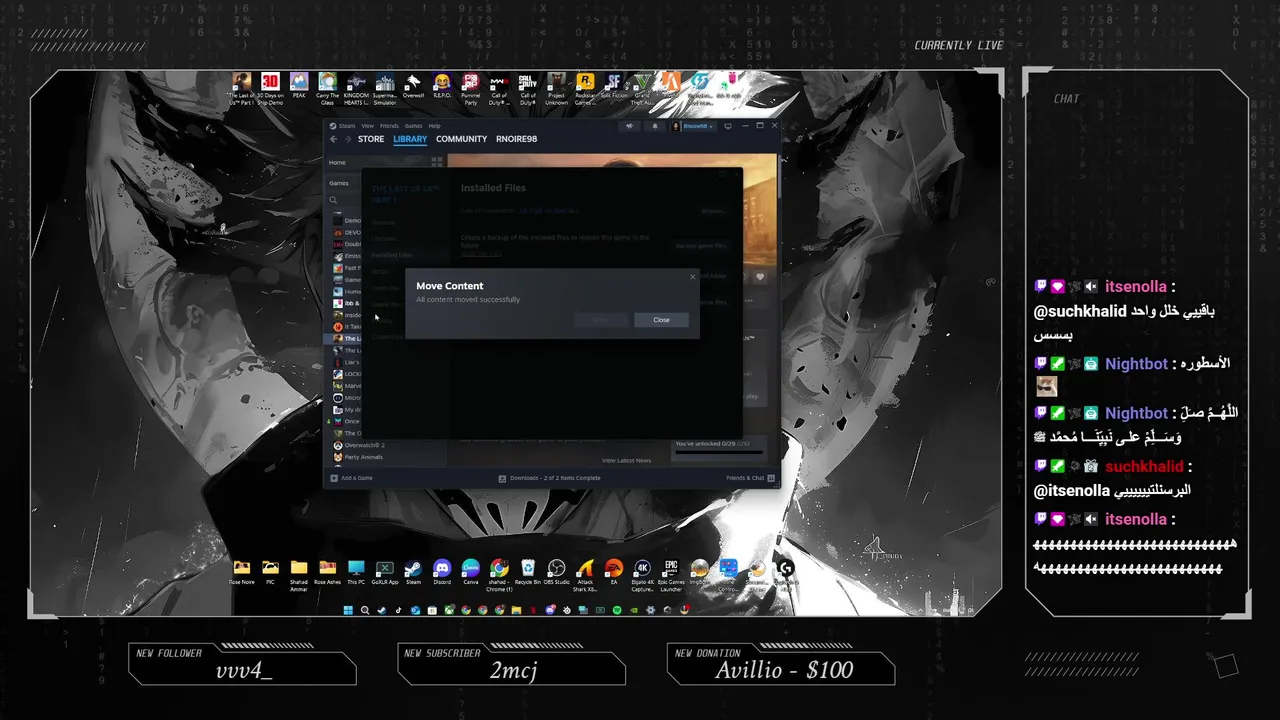The image size is (1280, 720).
Task: Click the View Latest News link
Action: click(626, 460)
